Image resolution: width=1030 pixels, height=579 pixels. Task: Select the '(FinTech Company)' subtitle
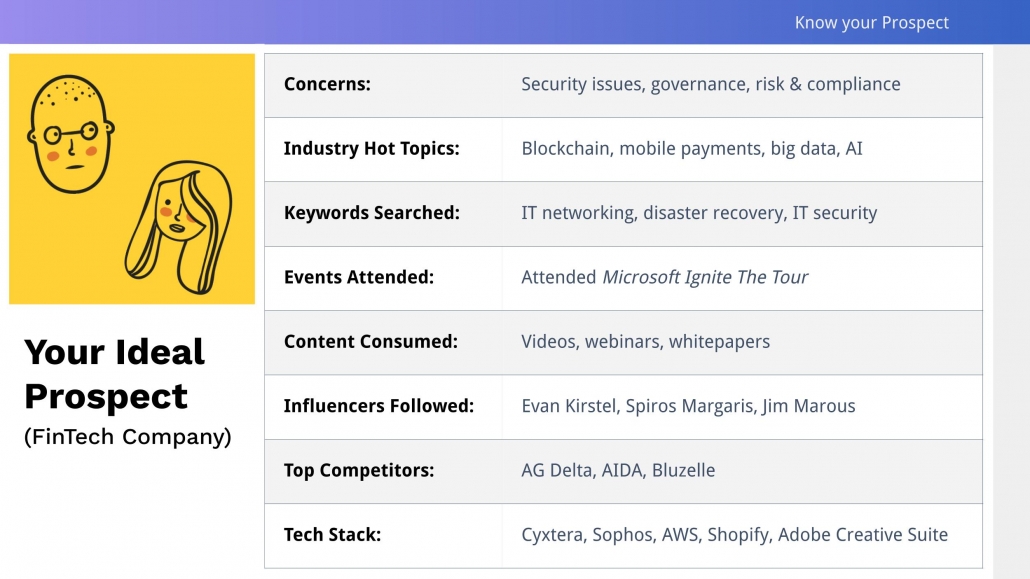127,436
